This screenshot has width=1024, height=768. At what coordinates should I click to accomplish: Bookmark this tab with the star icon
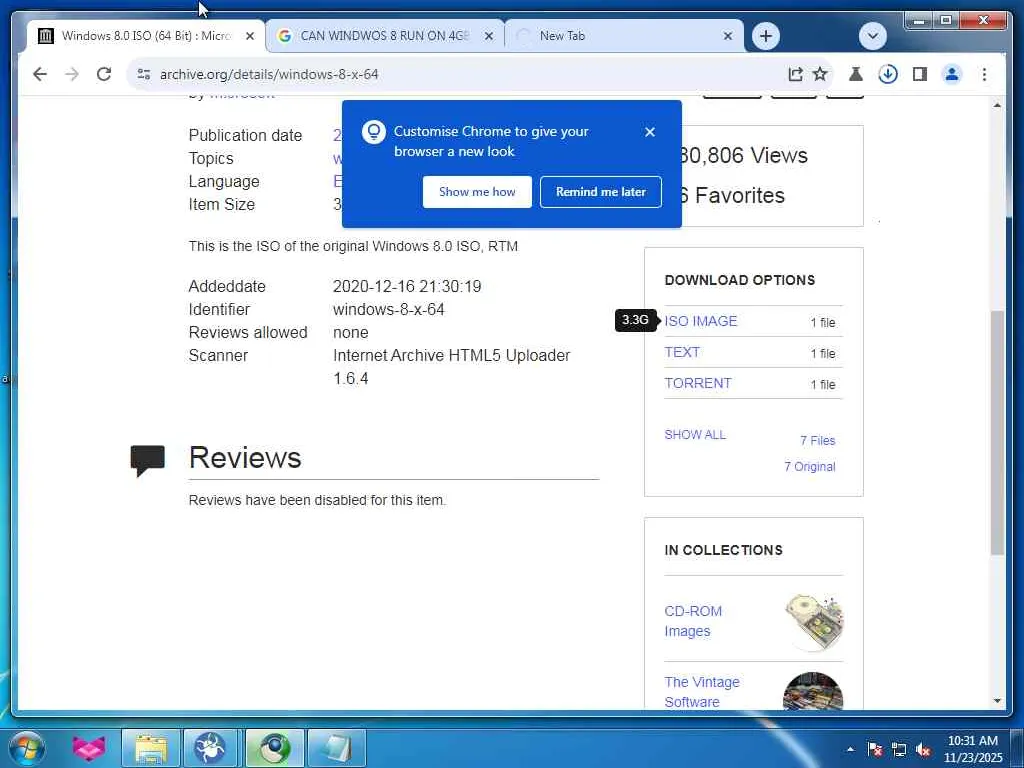pyautogui.click(x=820, y=74)
